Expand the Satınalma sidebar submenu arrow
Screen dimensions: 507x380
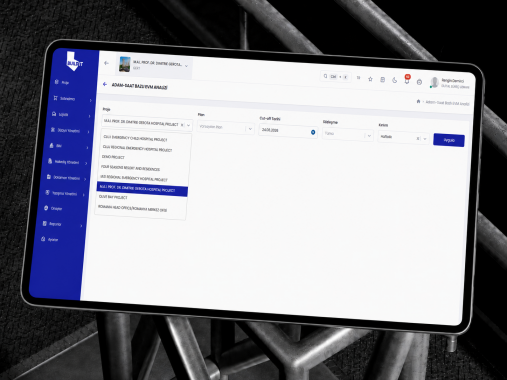(91, 100)
